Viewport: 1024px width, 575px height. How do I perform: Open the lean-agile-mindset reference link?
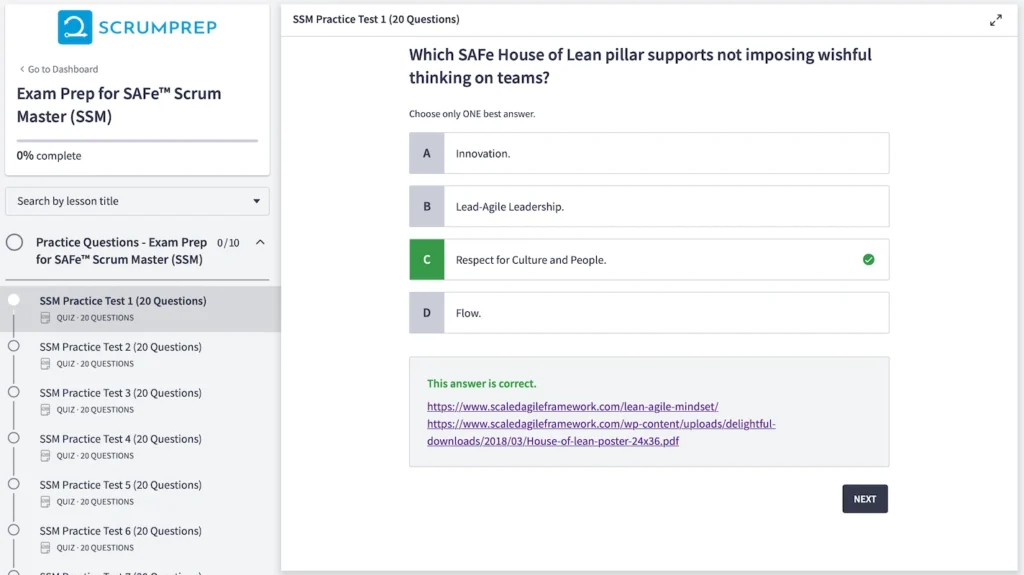pos(572,407)
